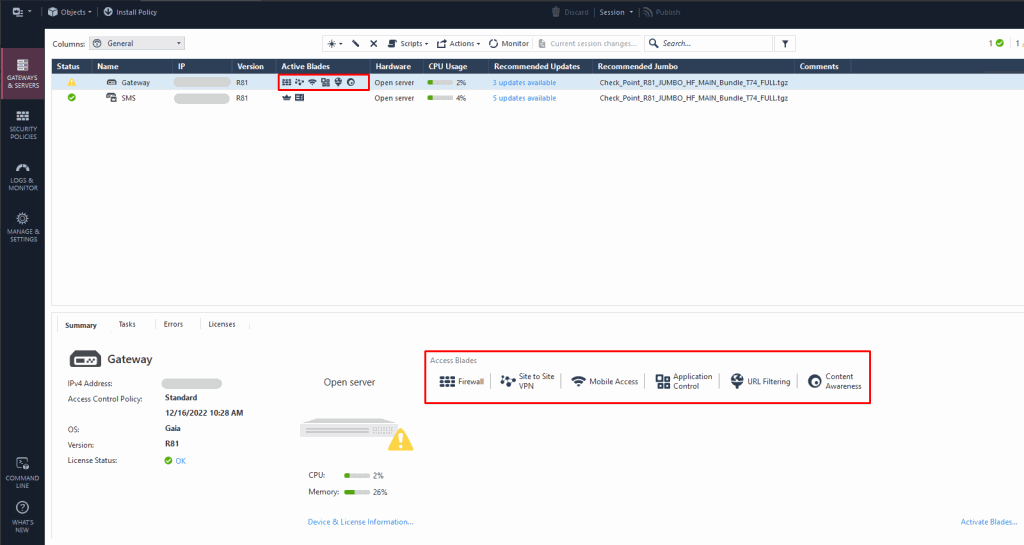Select the Gateway row name
Viewport: 1024px width, 545px height.
pyautogui.click(x=135, y=83)
